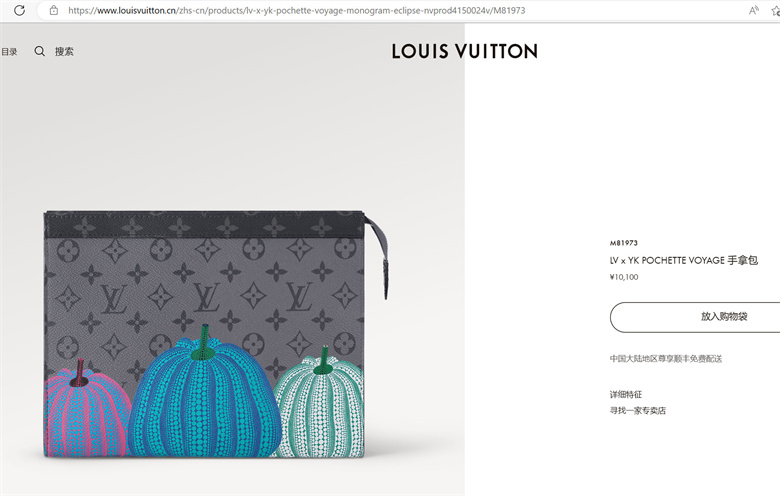This screenshot has height=496, width=780.
Task: Click the Pochette Voyage product image
Action: point(215,333)
